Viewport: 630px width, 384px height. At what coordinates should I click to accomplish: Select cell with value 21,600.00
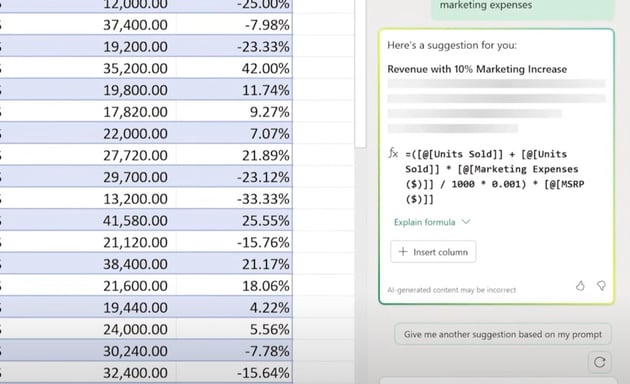(x=88, y=286)
